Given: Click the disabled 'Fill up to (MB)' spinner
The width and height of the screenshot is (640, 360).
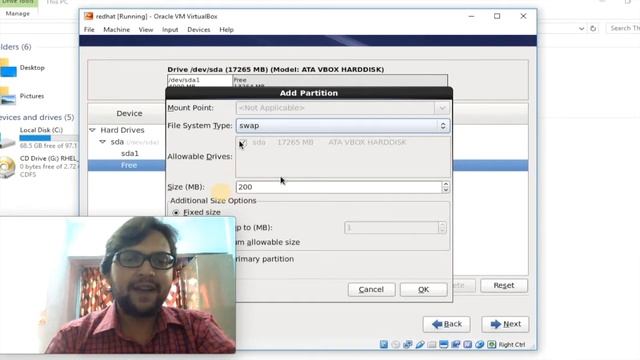Looking at the screenshot, I should click(x=395, y=228).
